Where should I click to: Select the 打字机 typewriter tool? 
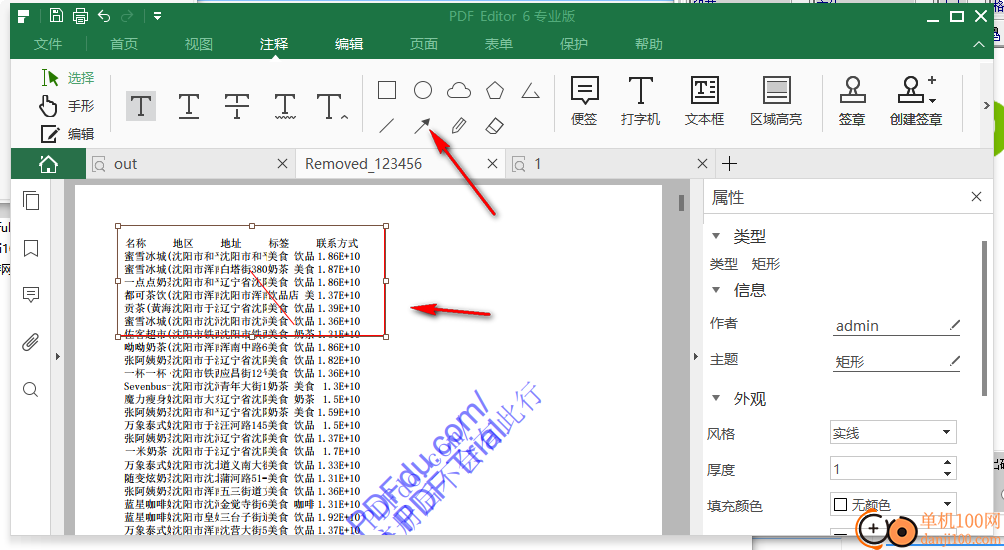(x=640, y=101)
